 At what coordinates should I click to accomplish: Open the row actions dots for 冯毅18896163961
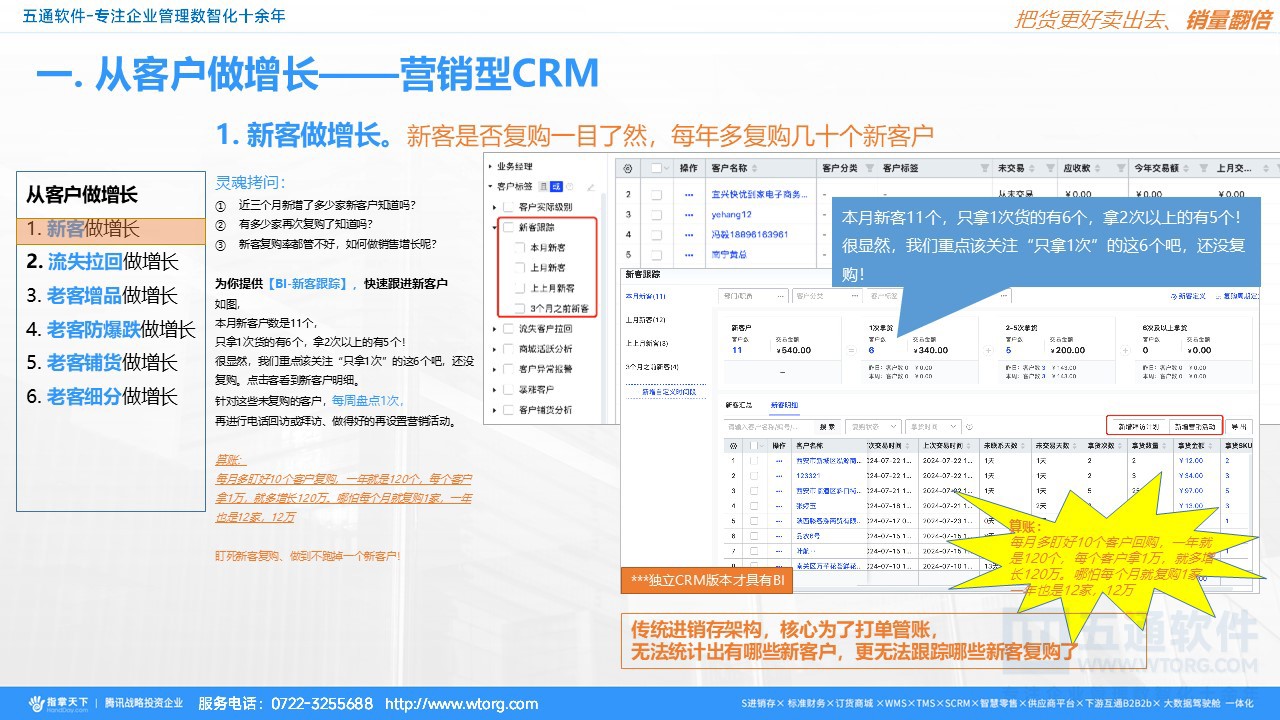click(x=689, y=235)
